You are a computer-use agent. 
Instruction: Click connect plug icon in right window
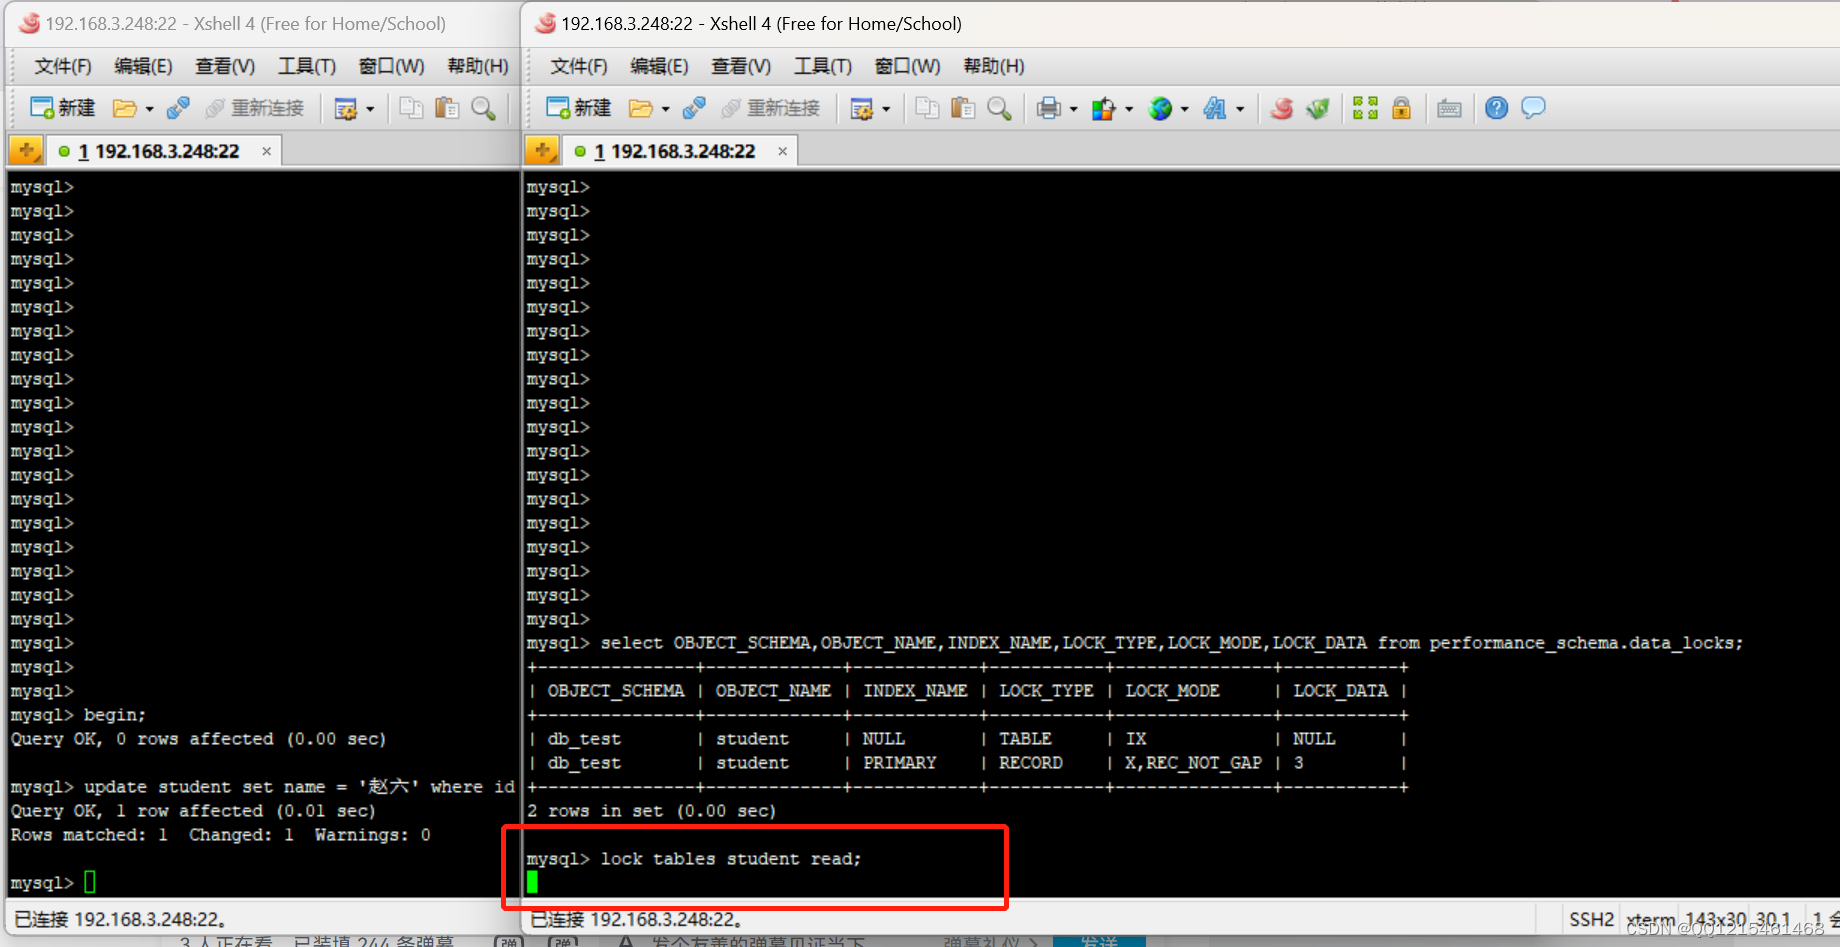click(x=695, y=108)
